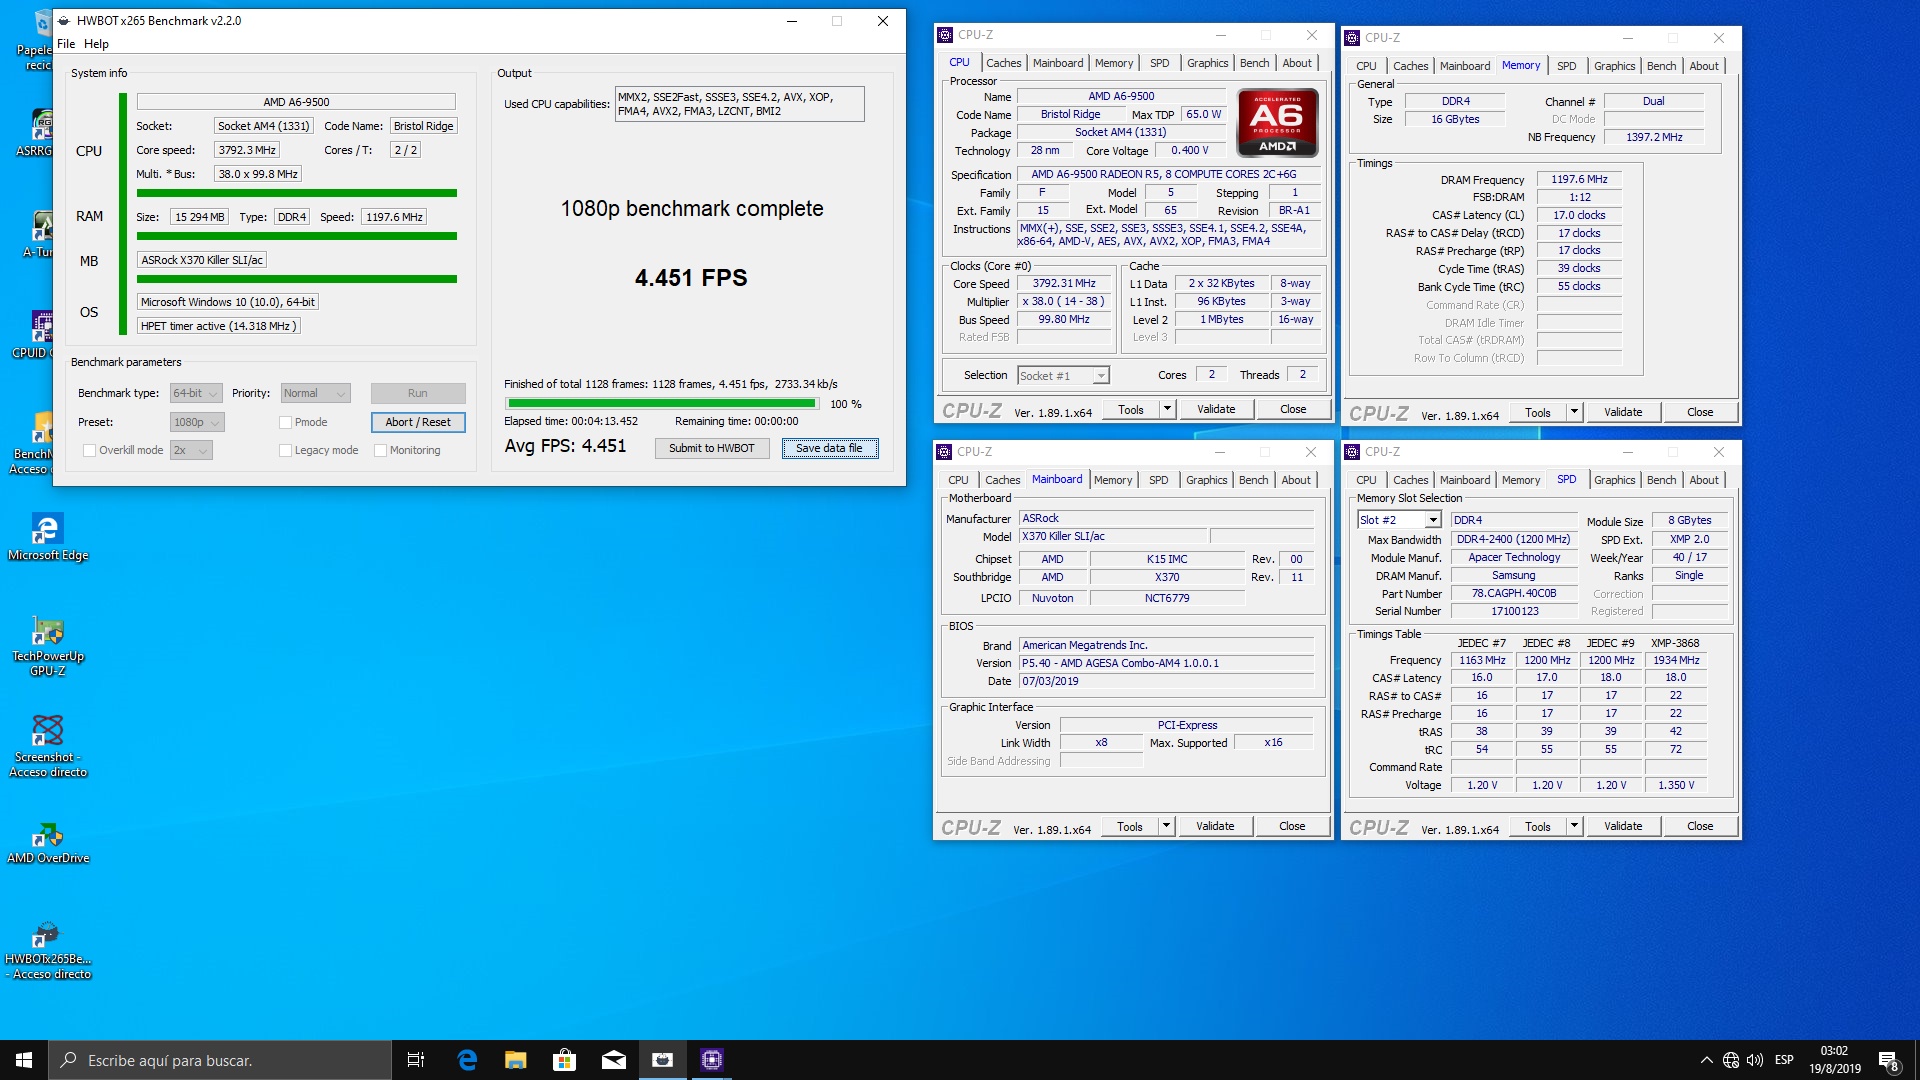Click Used CPU capabilities text box
This screenshot has height=1080, width=1920.
pos(739,104)
